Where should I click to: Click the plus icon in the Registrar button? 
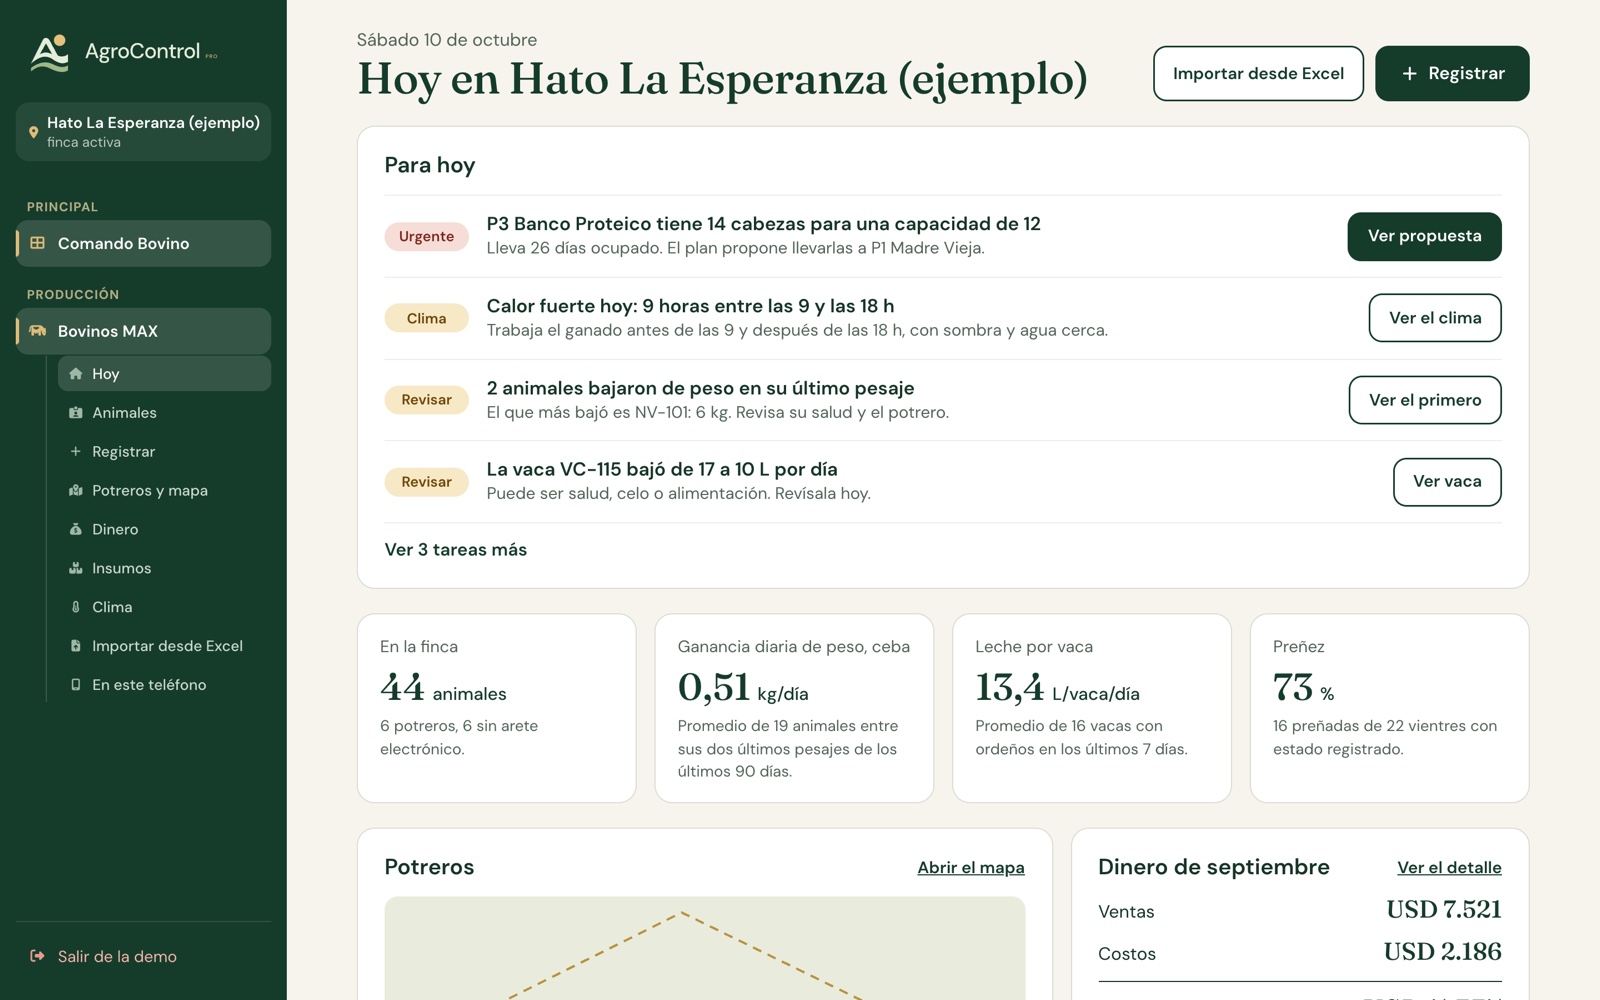pos(1409,73)
